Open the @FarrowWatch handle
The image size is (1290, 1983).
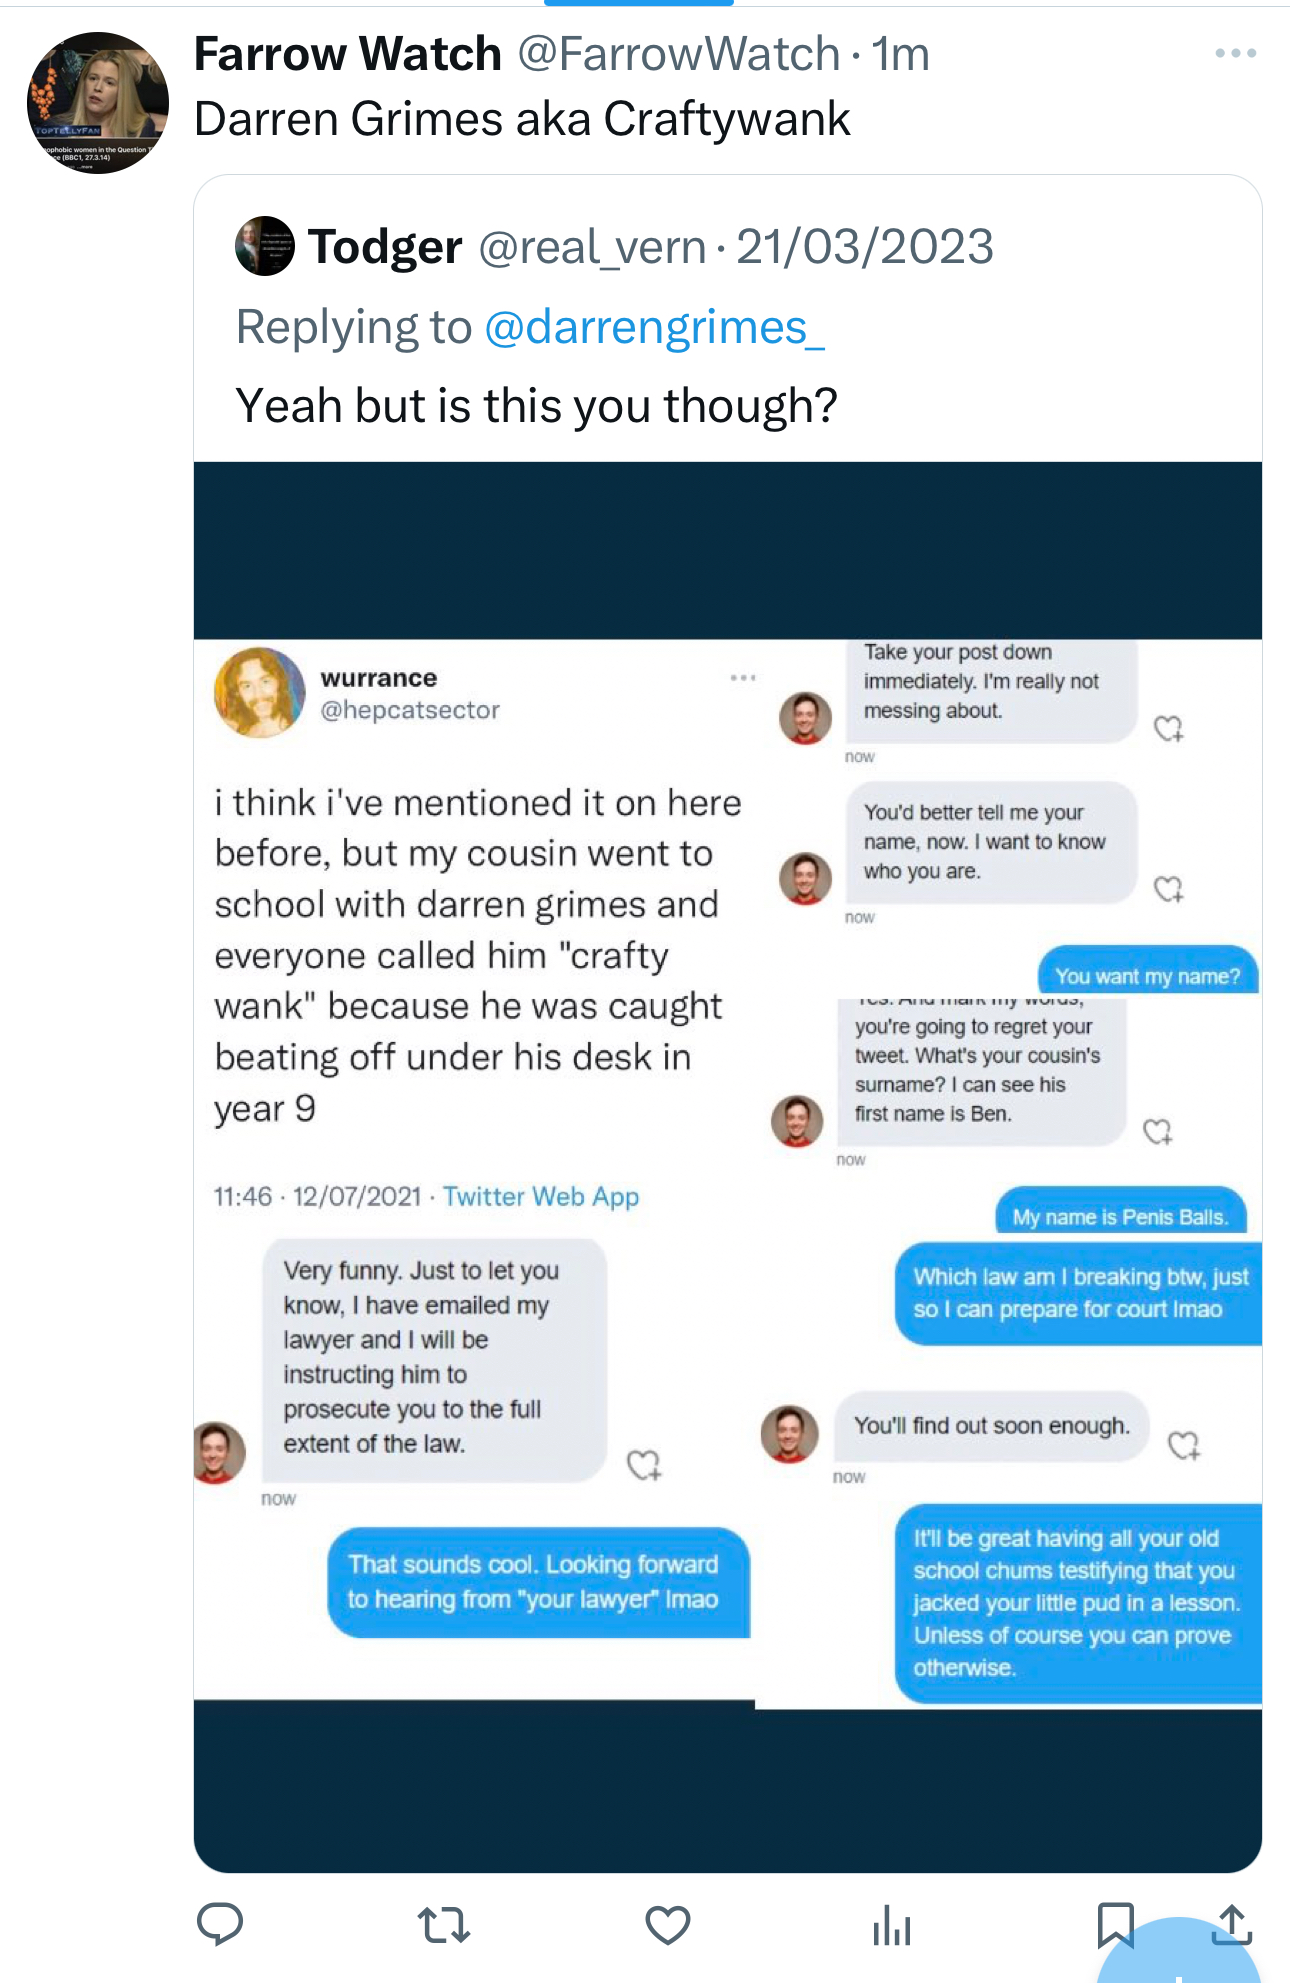click(678, 54)
